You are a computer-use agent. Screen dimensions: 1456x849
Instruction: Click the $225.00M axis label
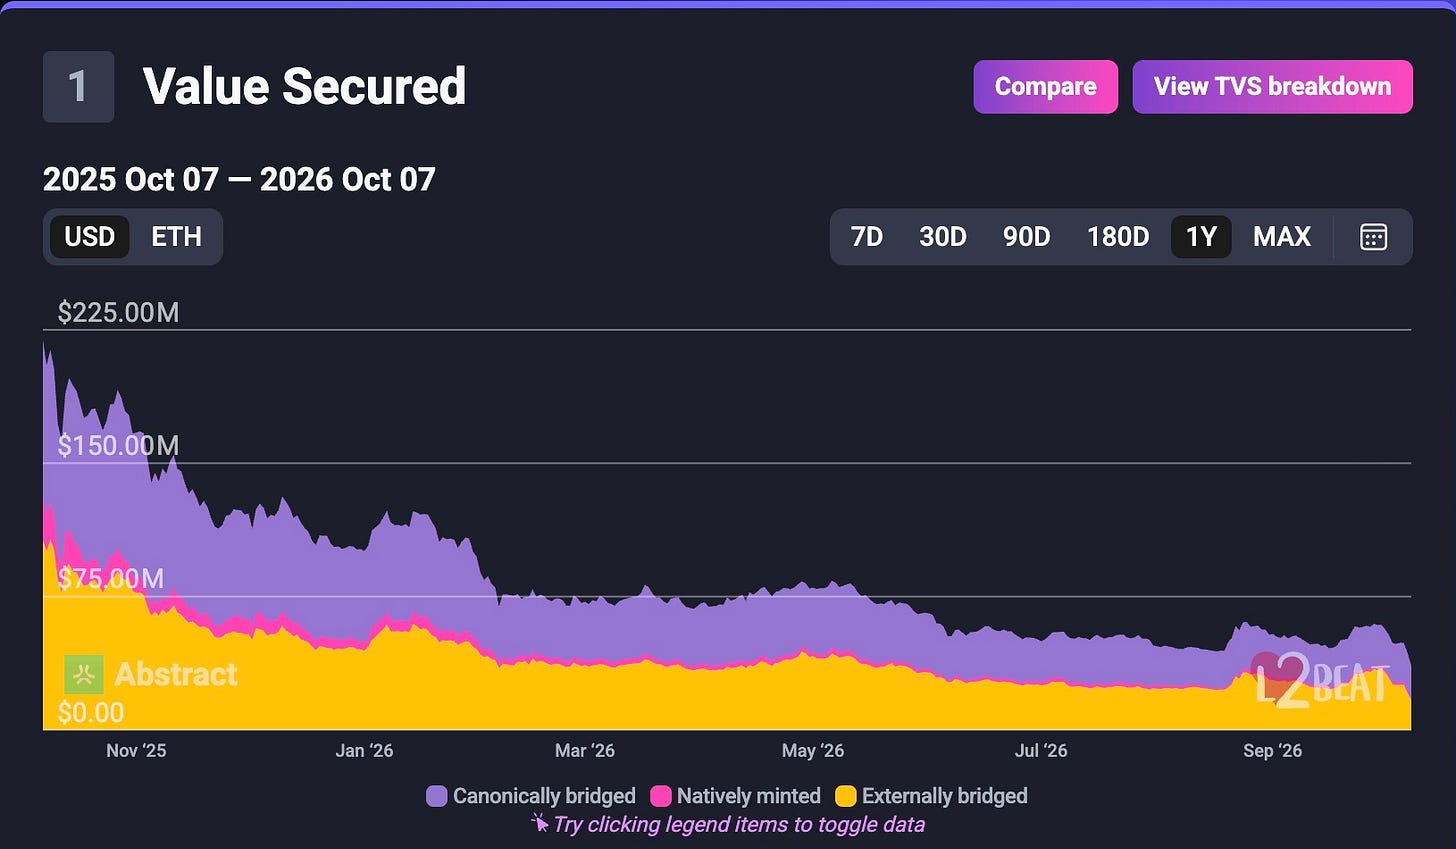[x=118, y=313]
